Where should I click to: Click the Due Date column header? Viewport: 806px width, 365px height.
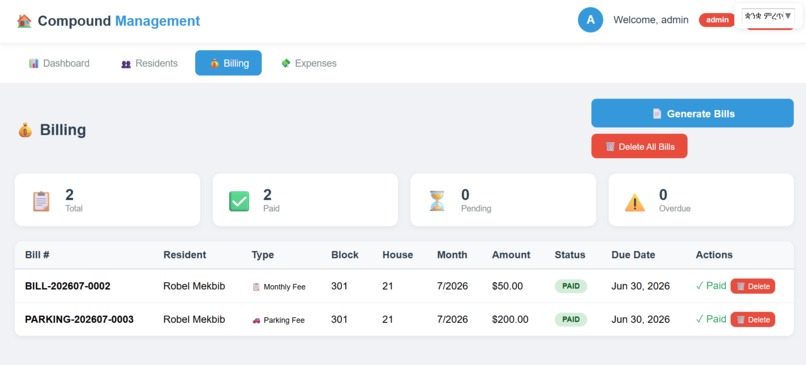tap(633, 254)
